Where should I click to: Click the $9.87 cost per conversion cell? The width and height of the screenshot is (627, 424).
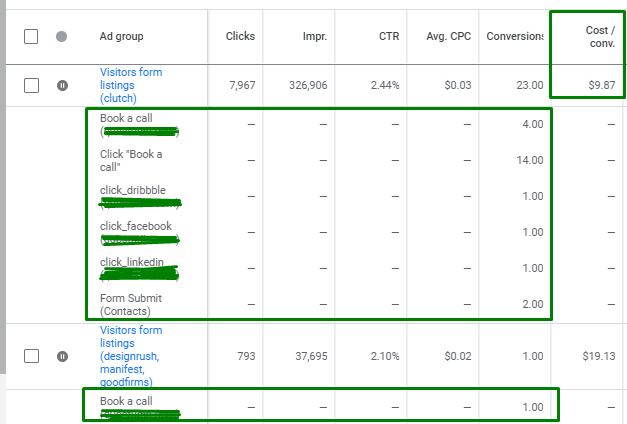[x=597, y=86]
